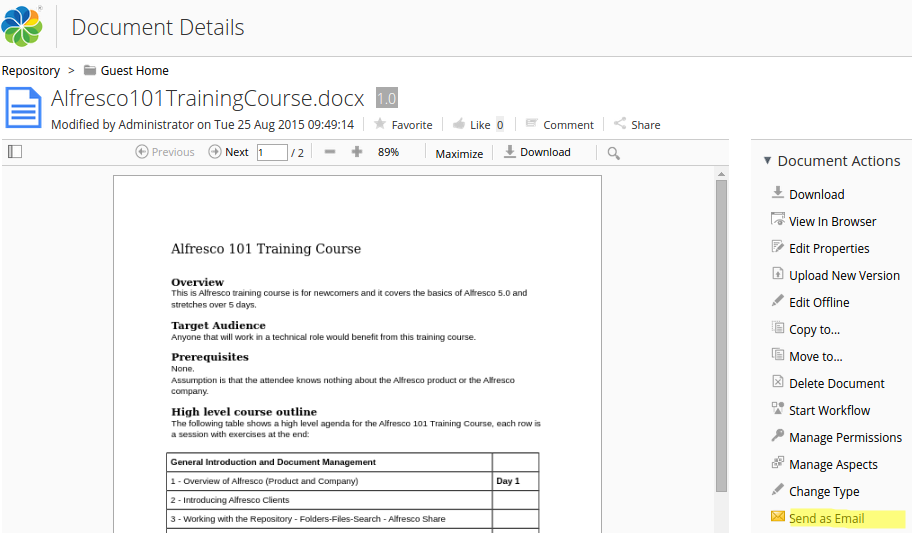Select Manage Aspects action

point(833,465)
